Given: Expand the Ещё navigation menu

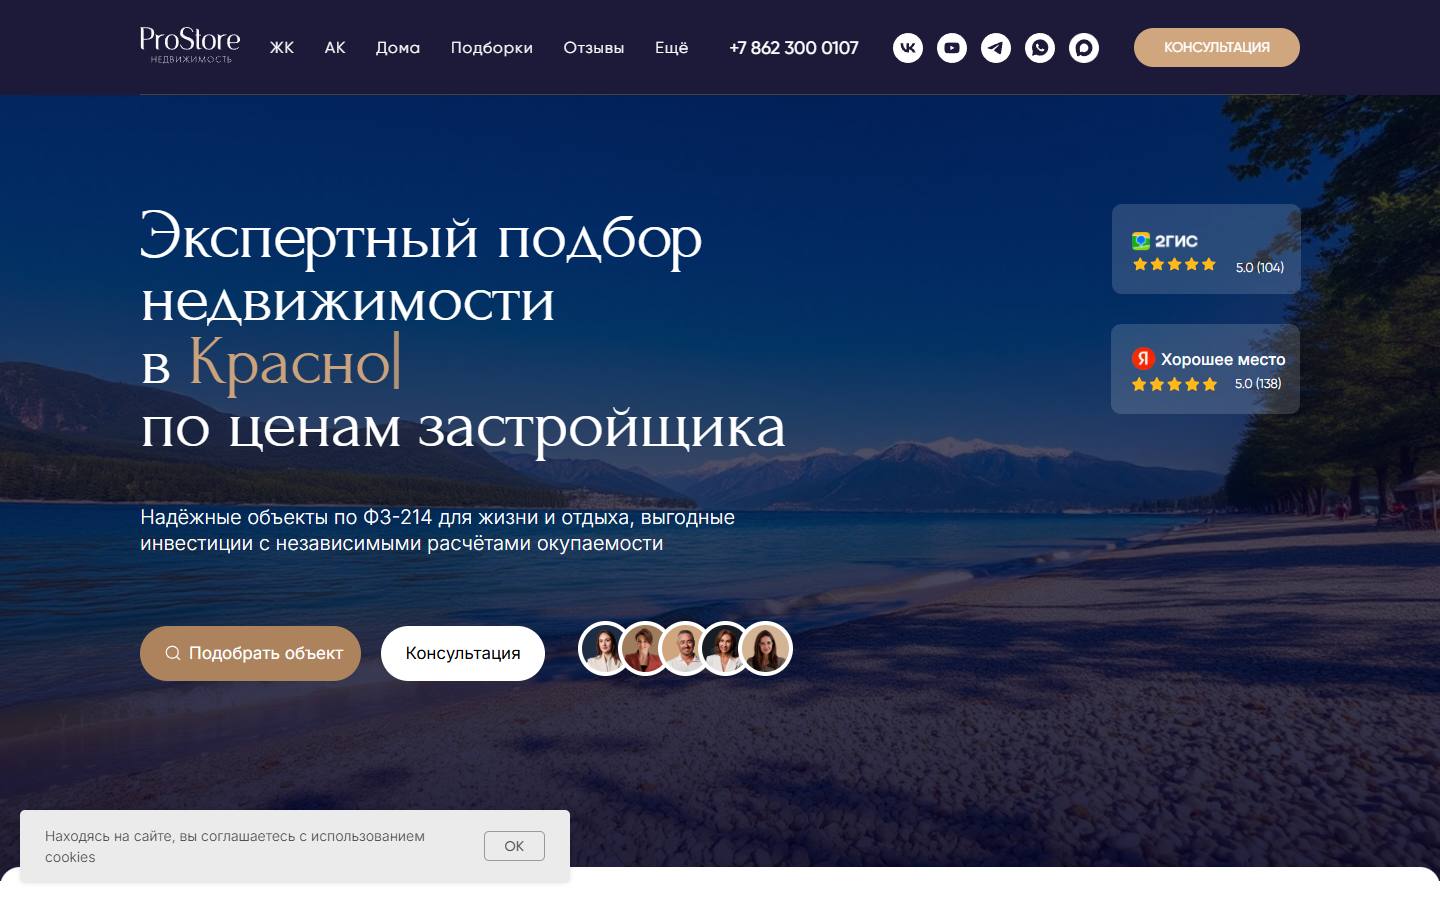Looking at the screenshot, I should coord(672,48).
